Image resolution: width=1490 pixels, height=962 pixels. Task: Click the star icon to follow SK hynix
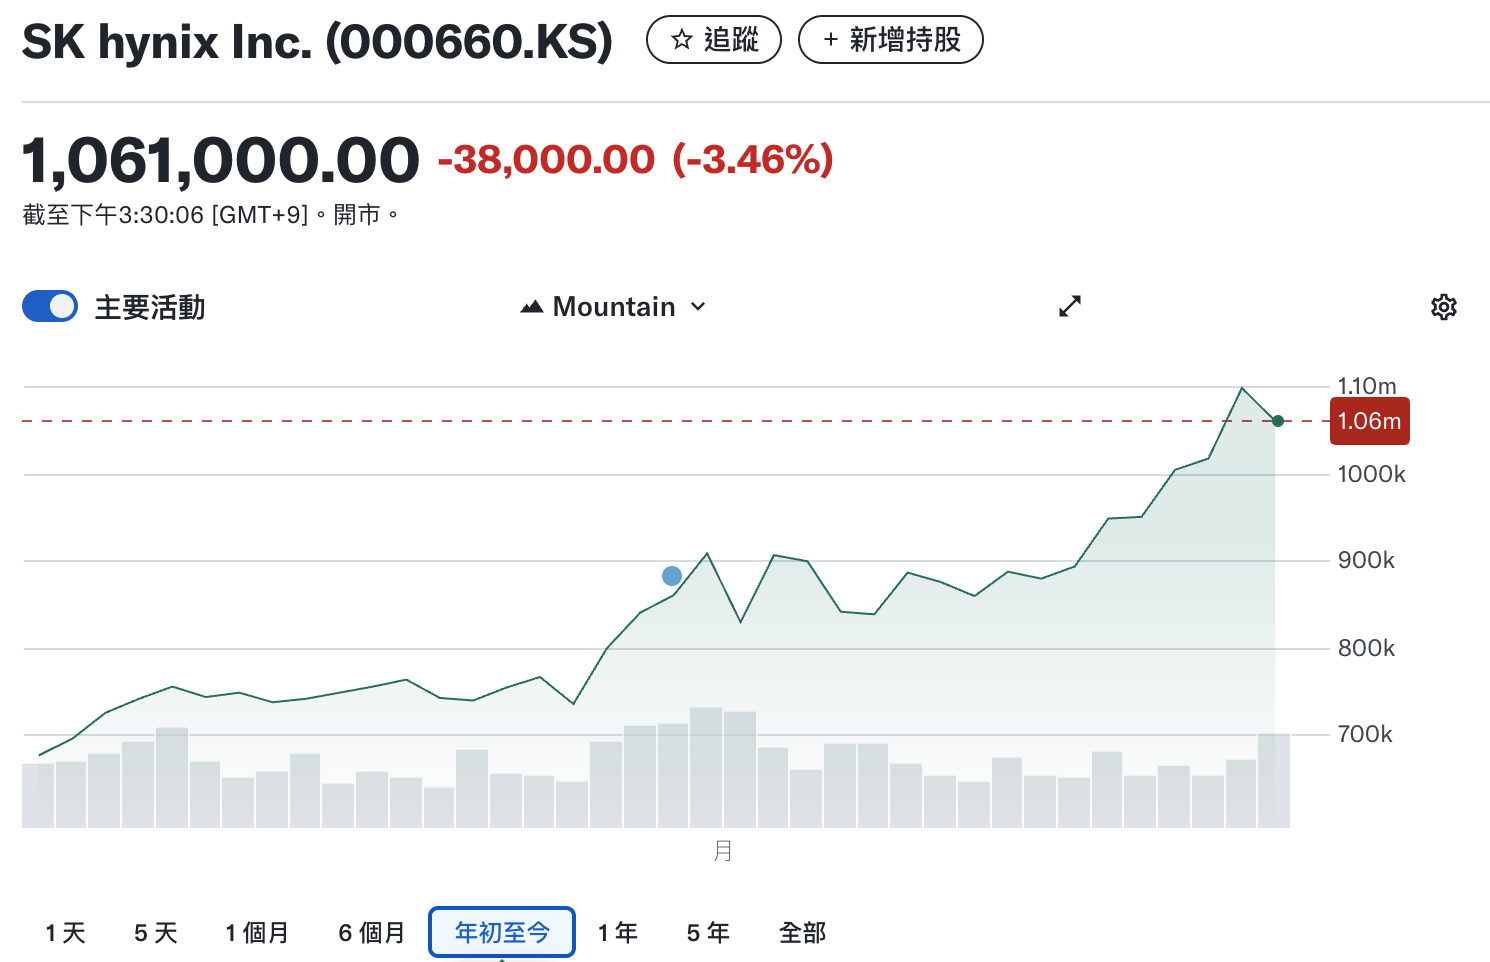tap(683, 40)
